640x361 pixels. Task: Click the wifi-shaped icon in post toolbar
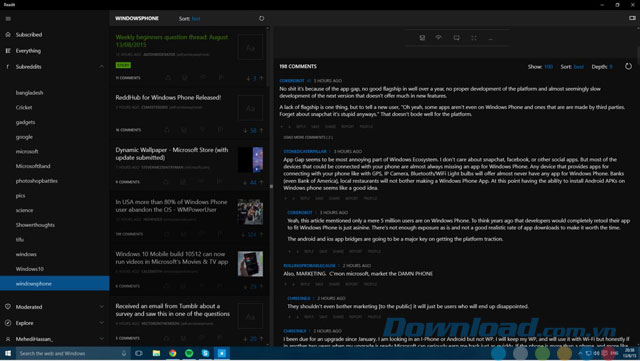click(x=438, y=38)
